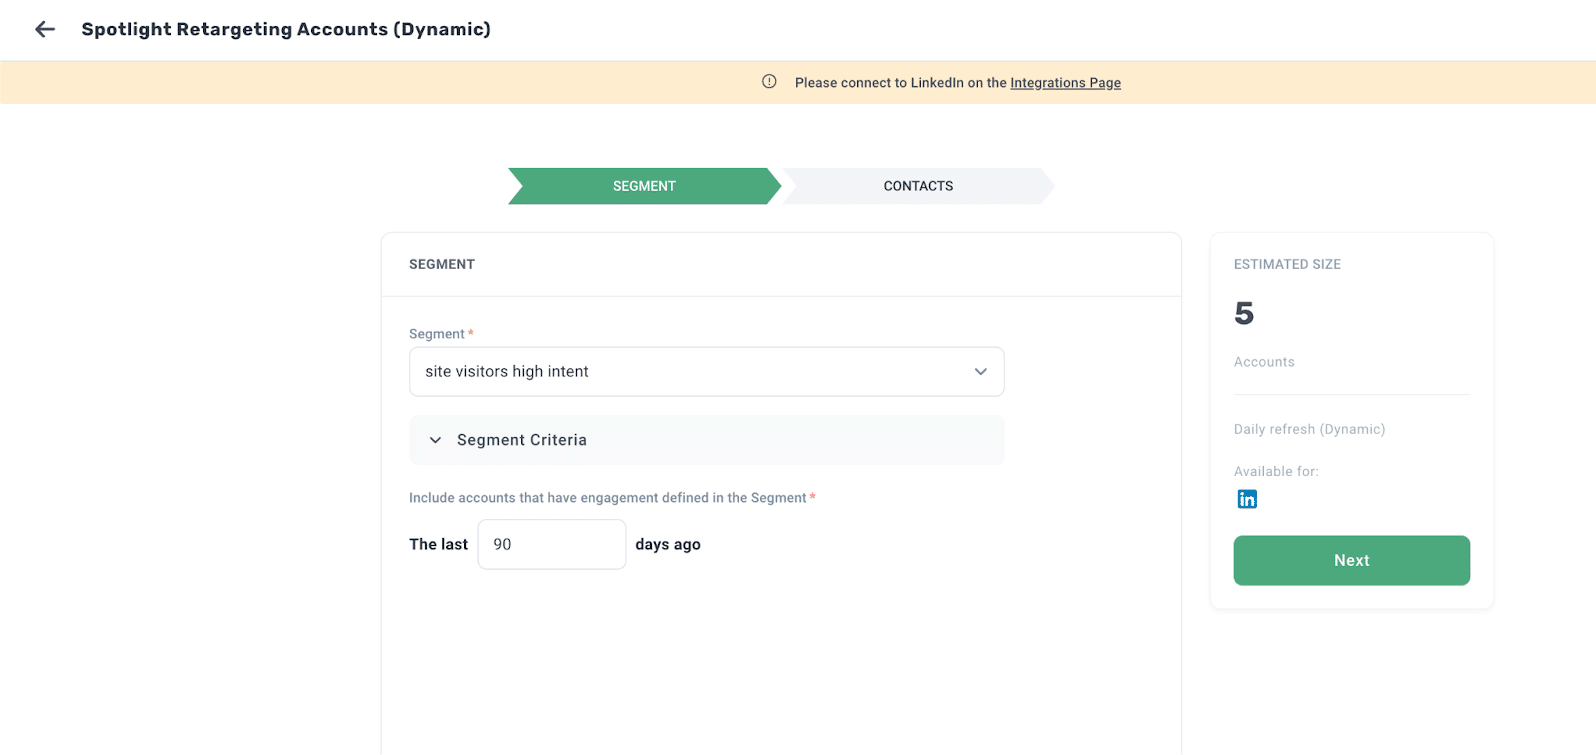The height and width of the screenshot is (755, 1596).
Task: Click the chevron beside Segment Criteria
Action: coord(435,440)
